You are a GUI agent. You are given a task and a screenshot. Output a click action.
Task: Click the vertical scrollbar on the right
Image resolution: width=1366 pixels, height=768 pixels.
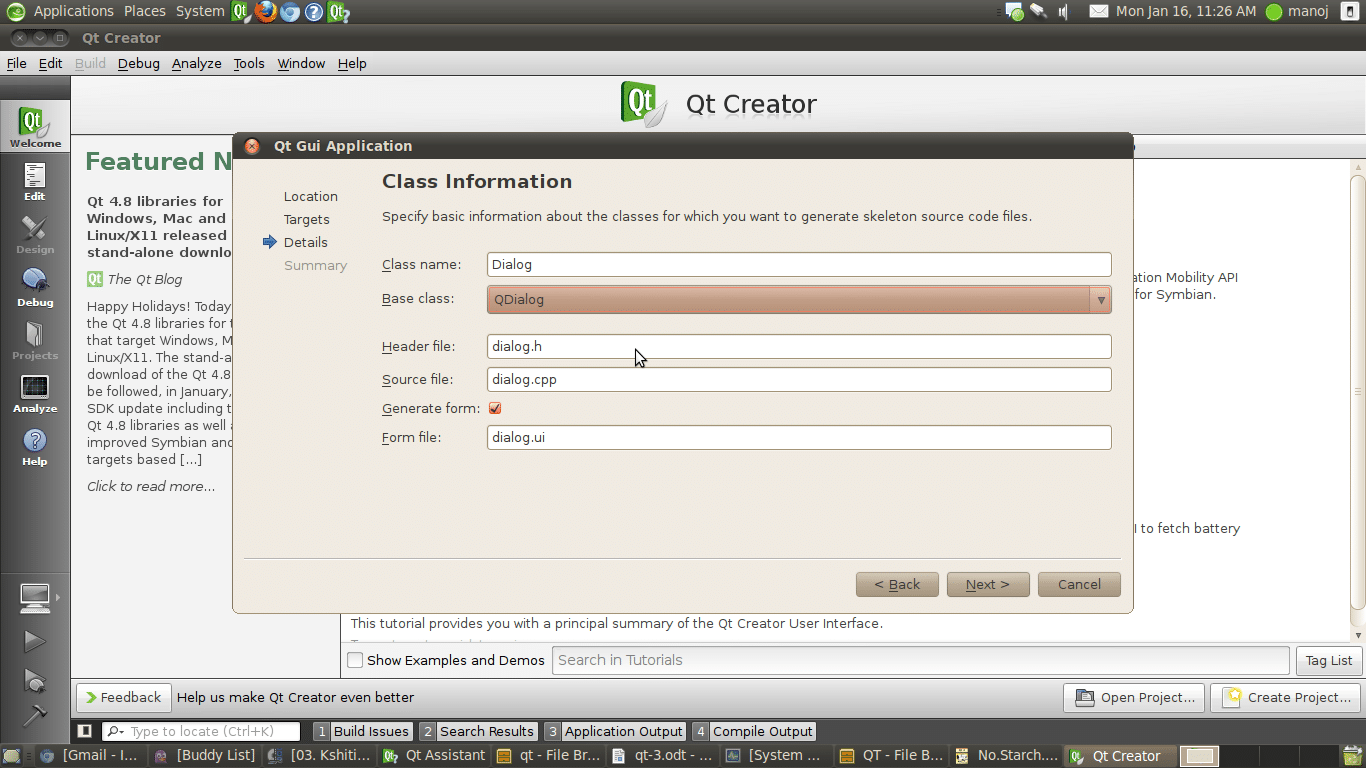click(1357, 390)
